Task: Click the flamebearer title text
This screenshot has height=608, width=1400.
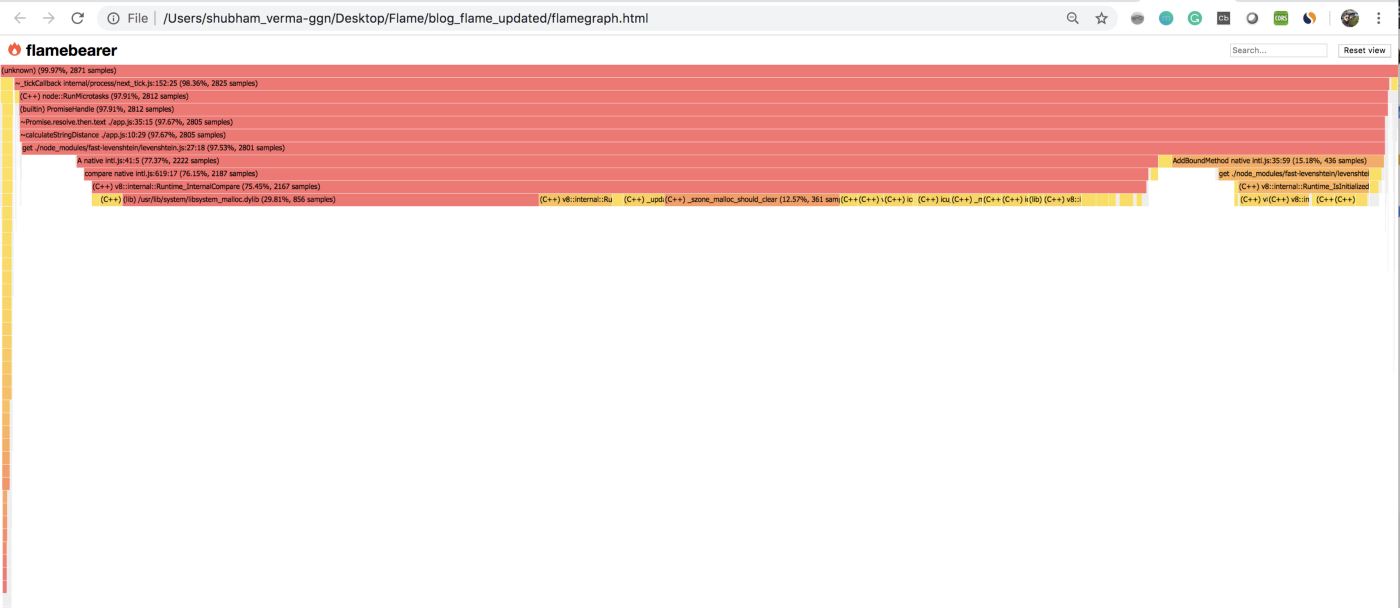Action: click(x=71, y=50)
